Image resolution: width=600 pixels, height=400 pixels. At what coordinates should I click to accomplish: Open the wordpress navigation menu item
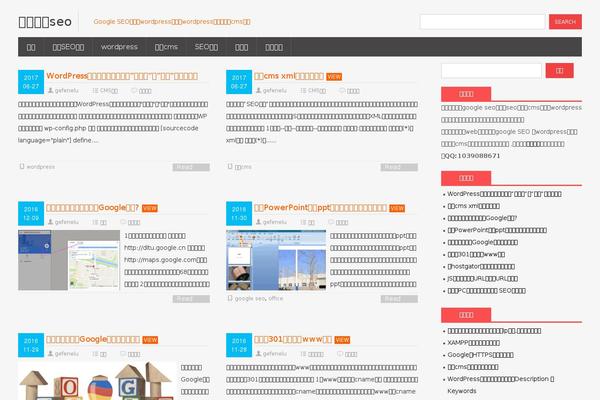(119, 47)
